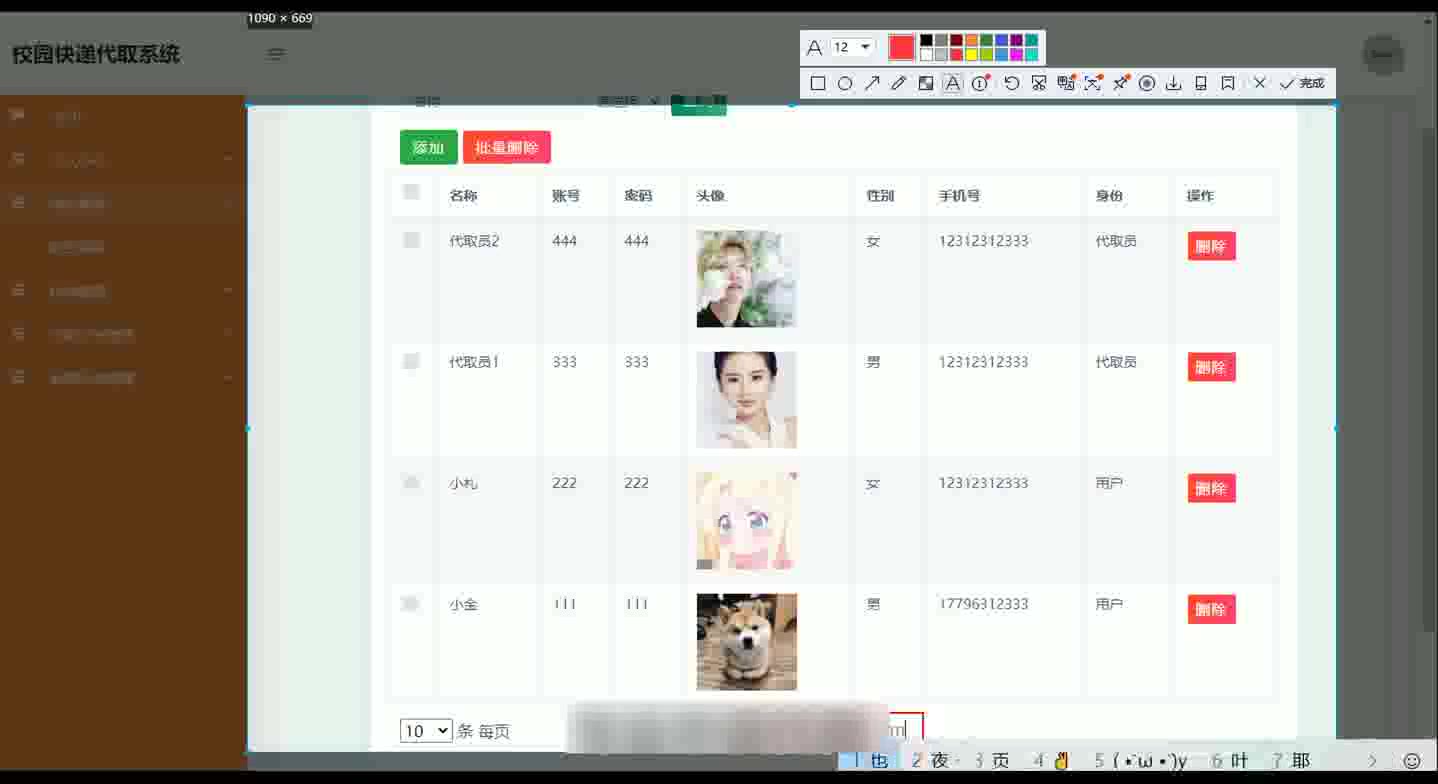Choose IME candidate 2 夜
This screenshot has height=784, width=1438.
pyautogui.click(x=930, y=761)
